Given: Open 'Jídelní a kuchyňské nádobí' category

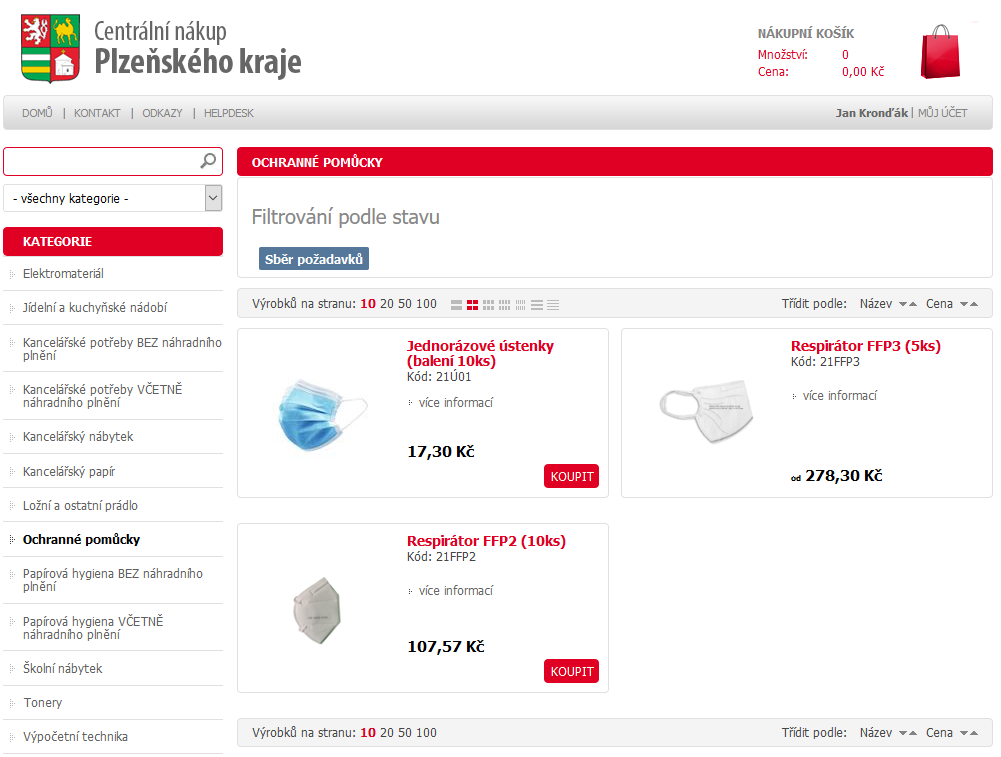Looking at the screenshot, I should [94, 308].
